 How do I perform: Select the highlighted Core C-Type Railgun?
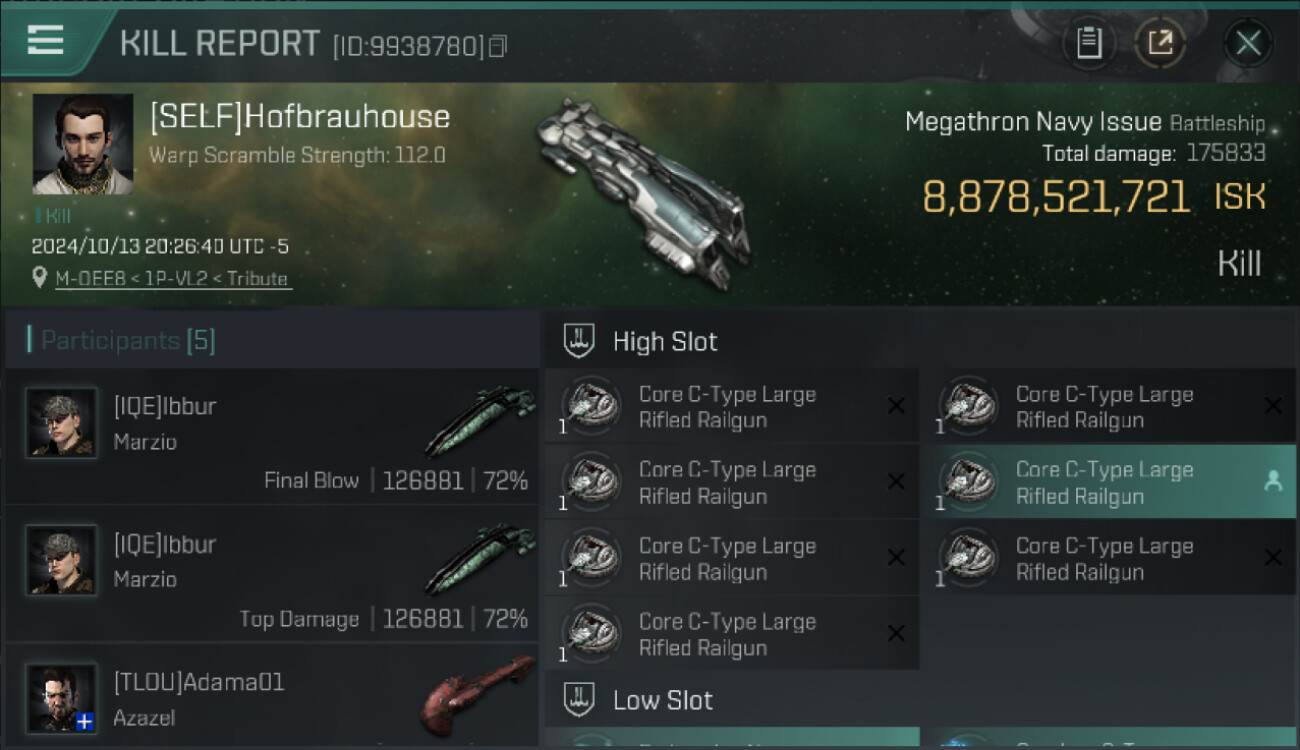(x=1104, y=482)
